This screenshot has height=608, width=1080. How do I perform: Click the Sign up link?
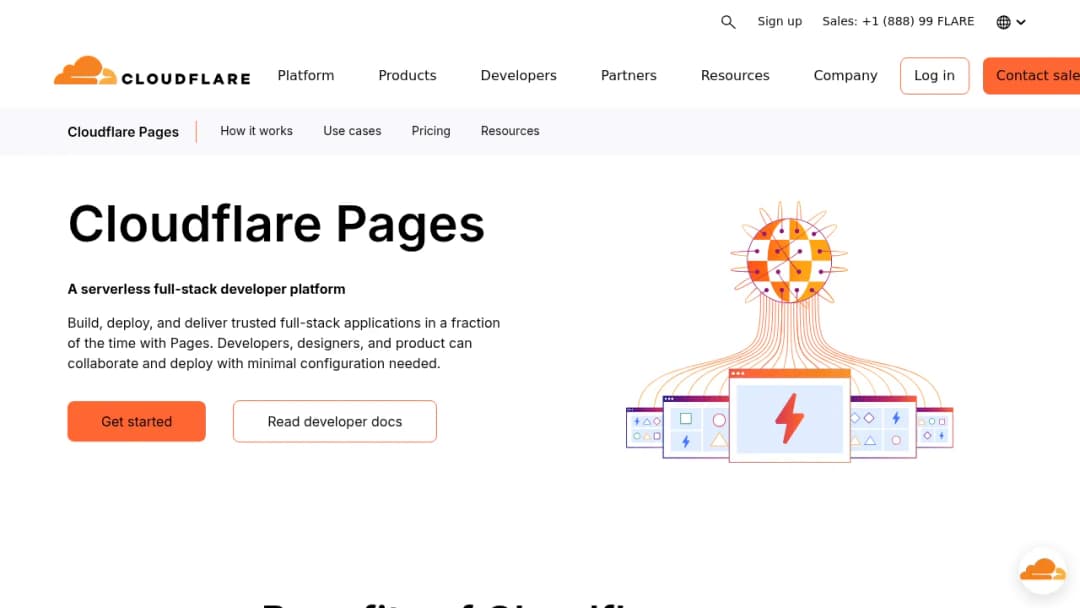tap(780, 21)
